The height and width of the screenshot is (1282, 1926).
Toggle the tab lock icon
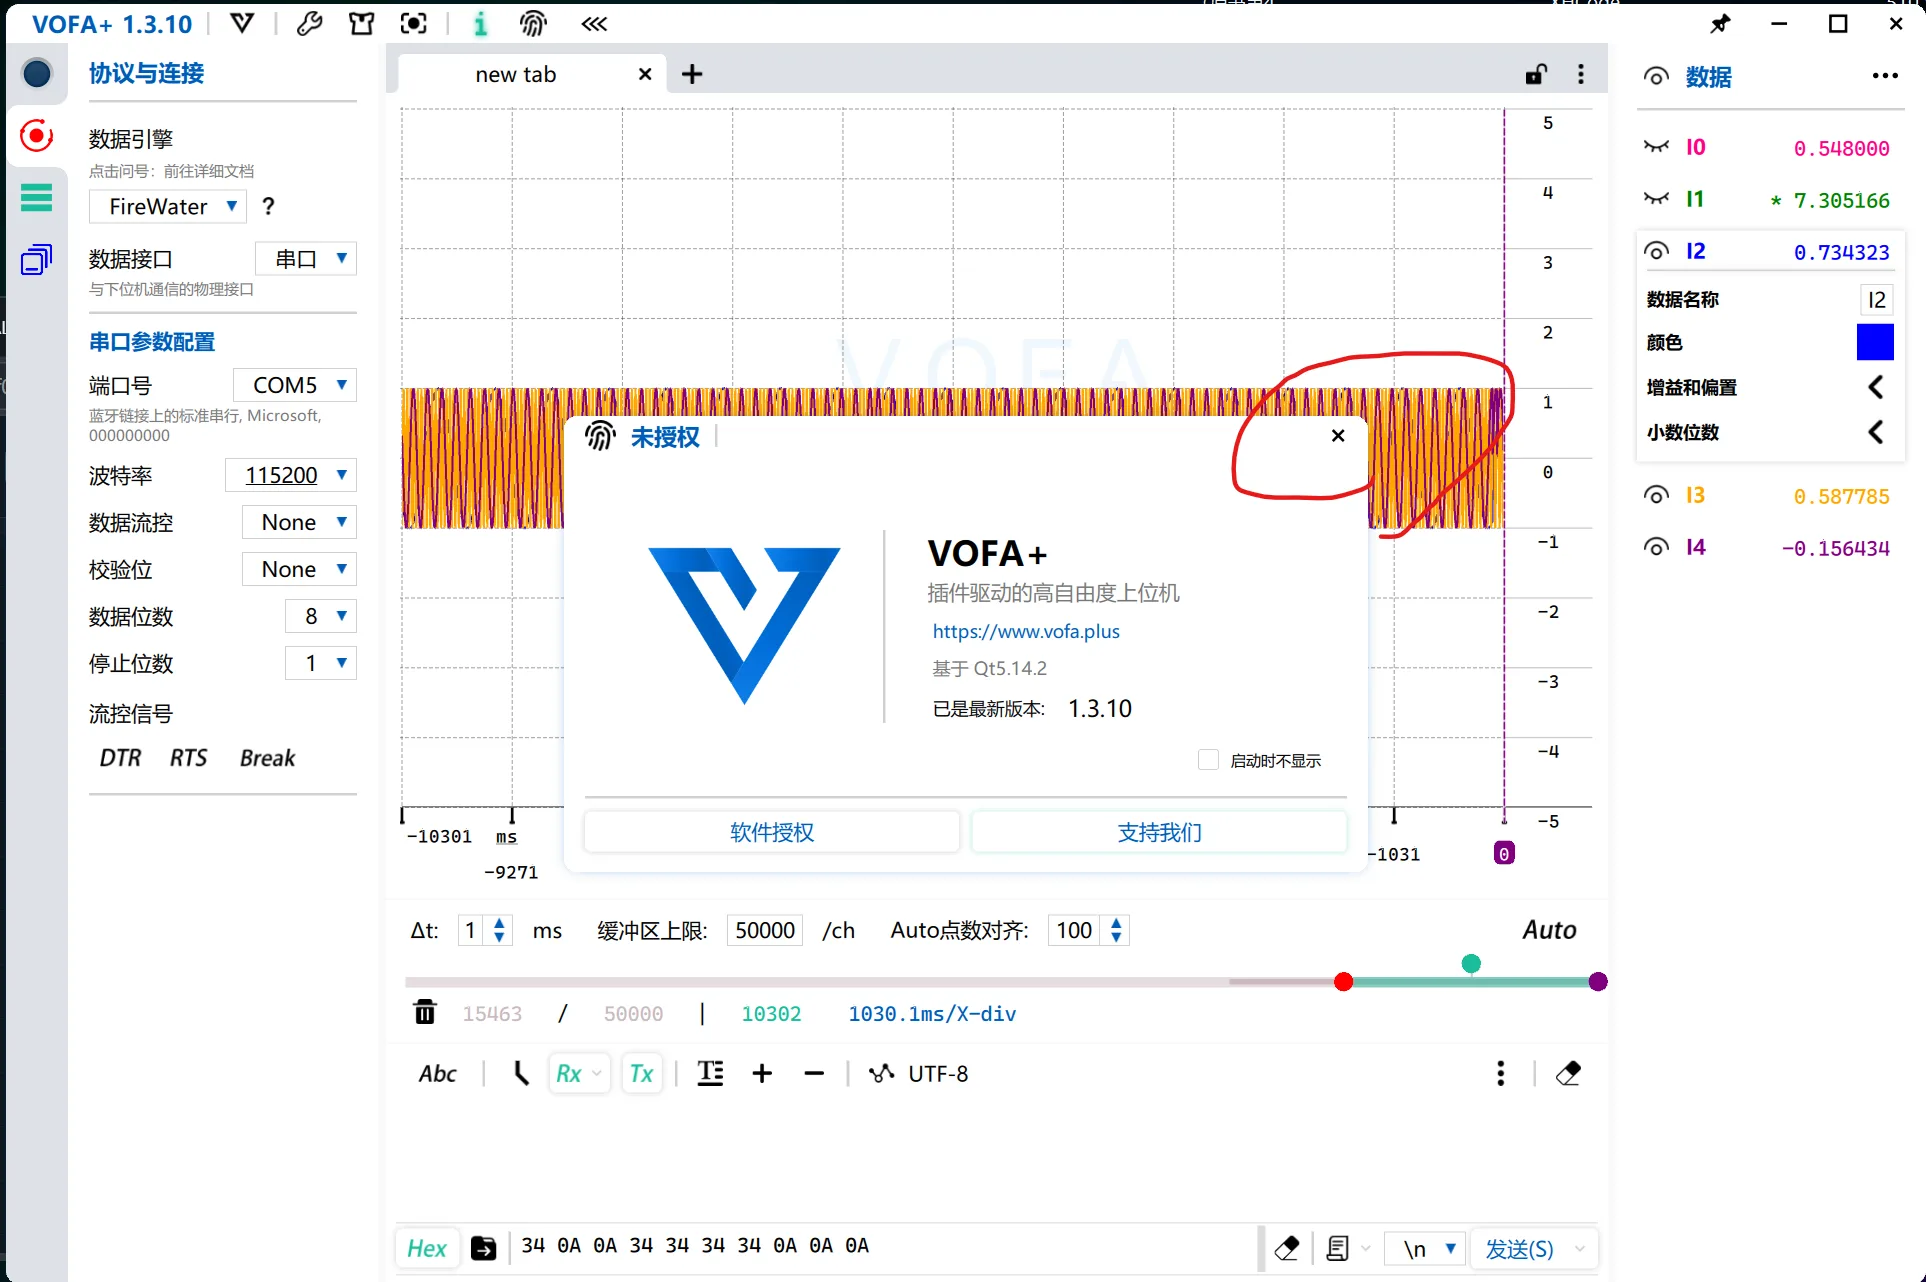1536,74
